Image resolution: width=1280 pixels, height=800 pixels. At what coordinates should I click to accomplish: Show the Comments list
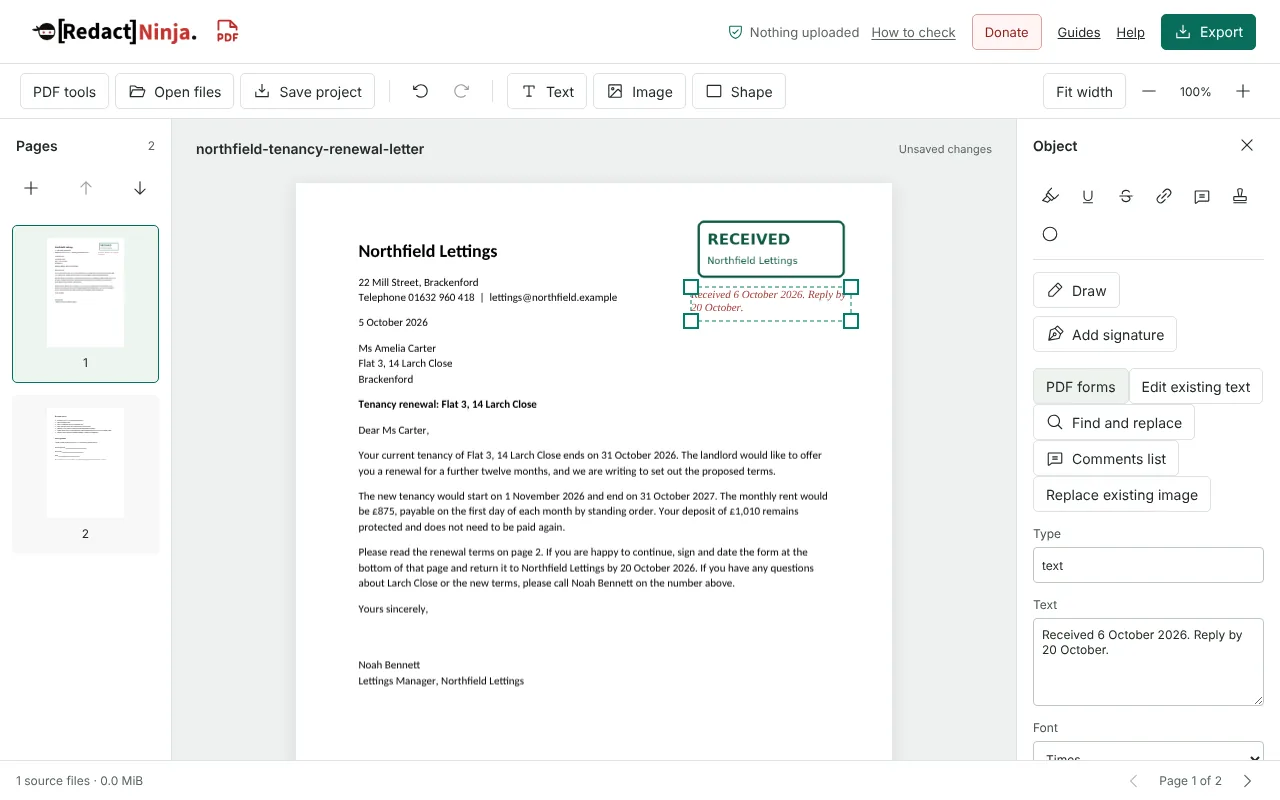click(x=1106, y=459)
